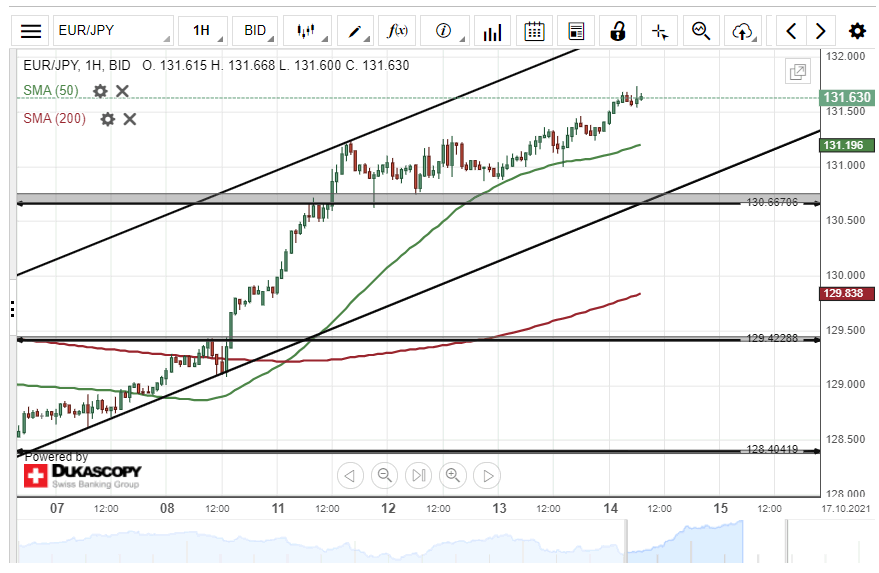Viewport: 879px width, 573px height.
Task: Open the hamburger main menu
Action: pos(31,31)
